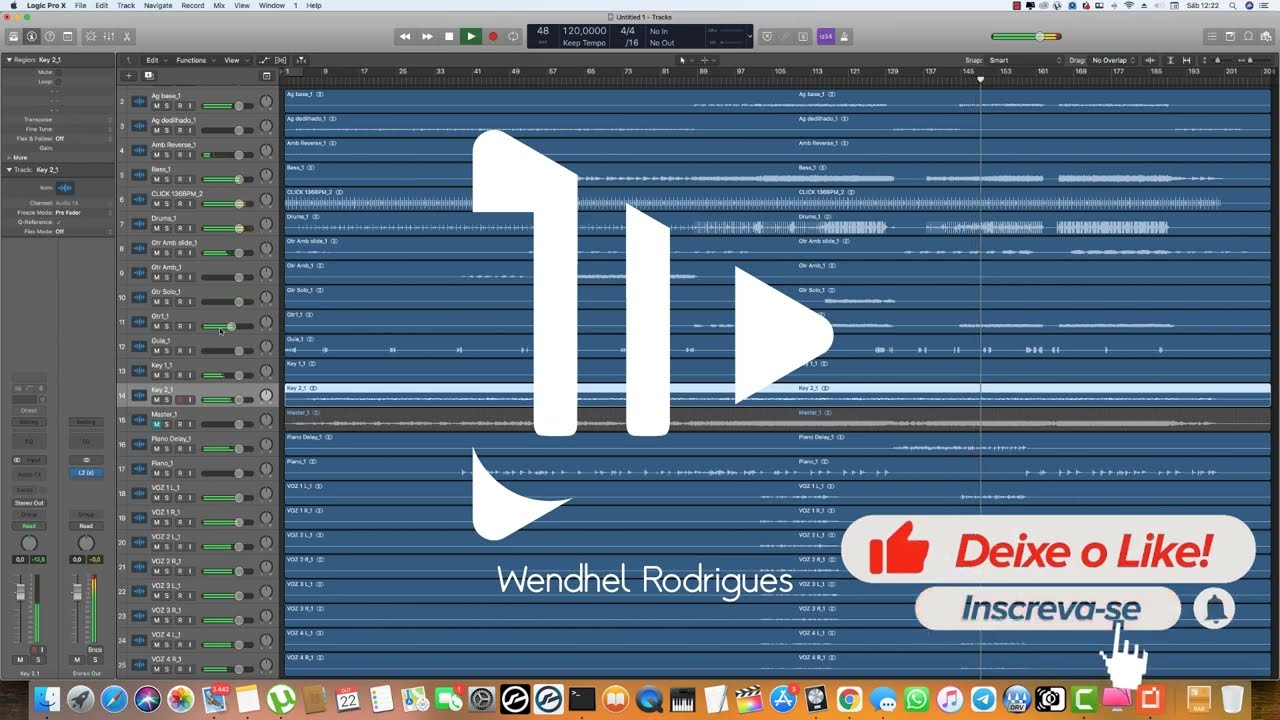Screen dimensions: 1280x720
Task: Solo the Bass_1 track
Action: click(x=167, y=179)
